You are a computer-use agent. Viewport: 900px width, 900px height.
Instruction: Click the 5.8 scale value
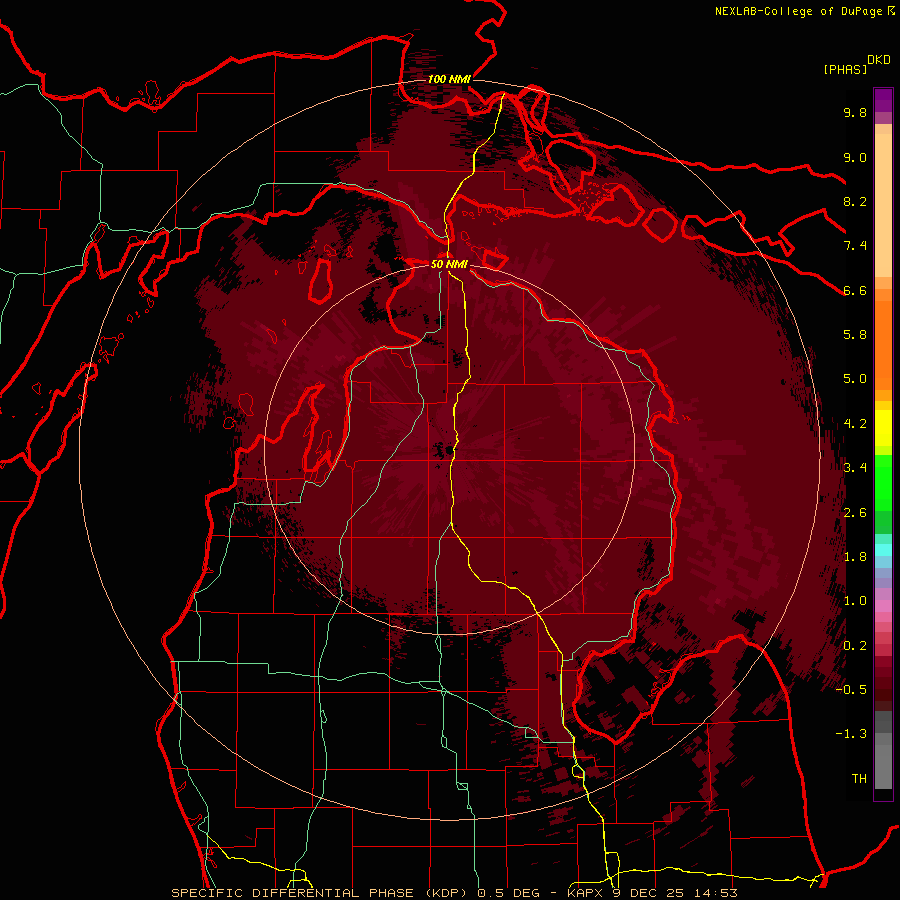coord(855,334)
